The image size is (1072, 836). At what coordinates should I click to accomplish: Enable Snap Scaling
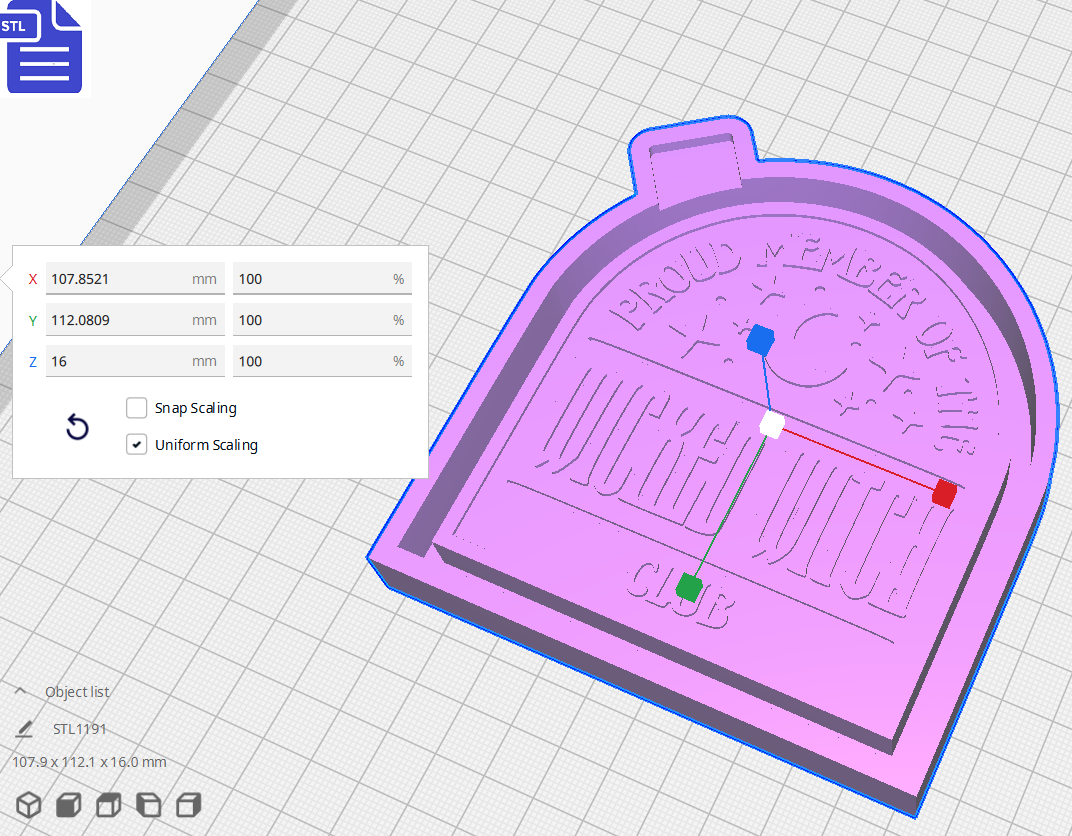coord(136,408)
